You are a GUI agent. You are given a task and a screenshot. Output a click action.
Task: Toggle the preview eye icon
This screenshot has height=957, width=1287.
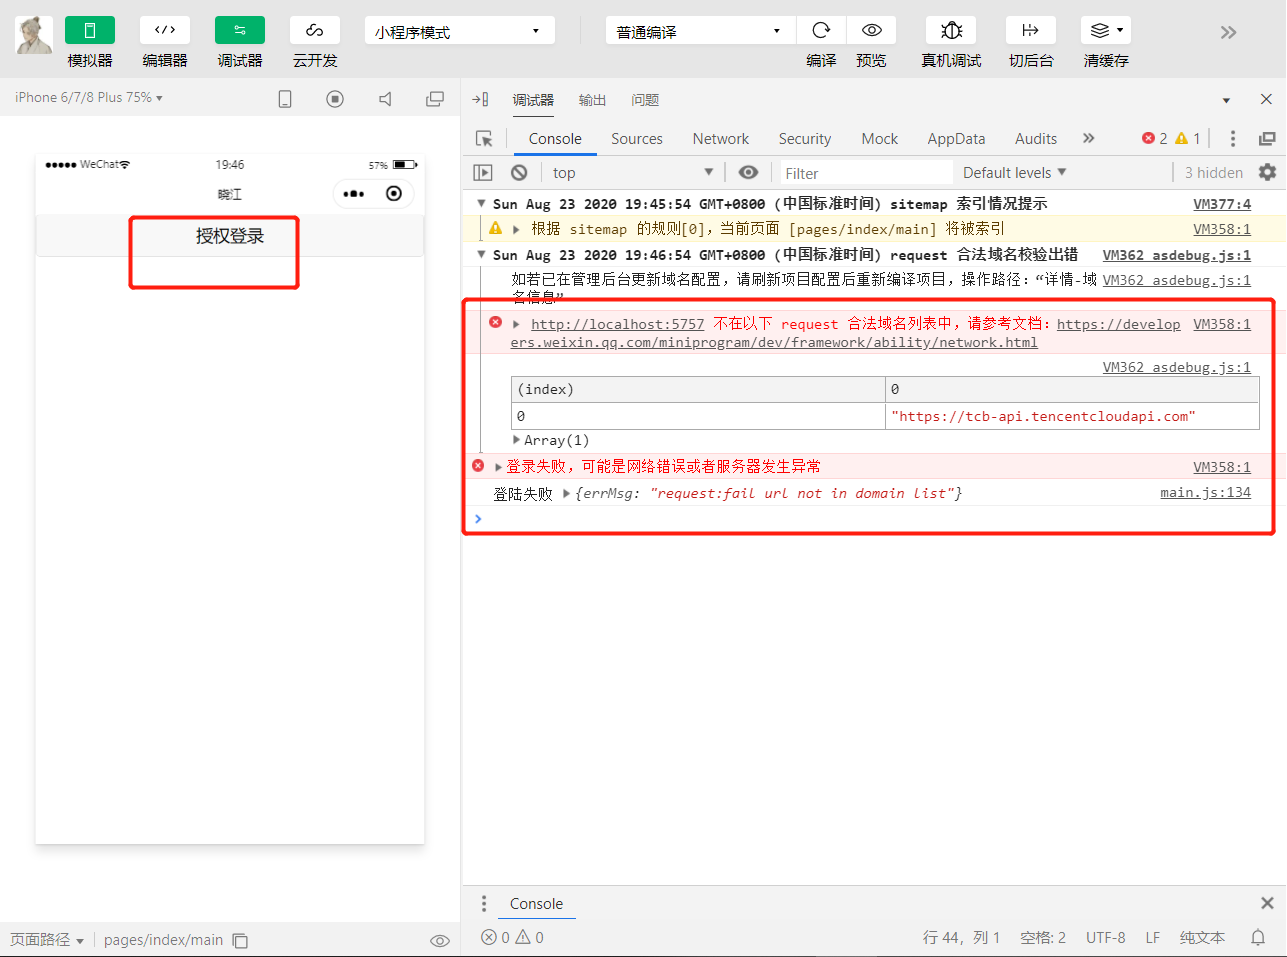click(871, 31)
